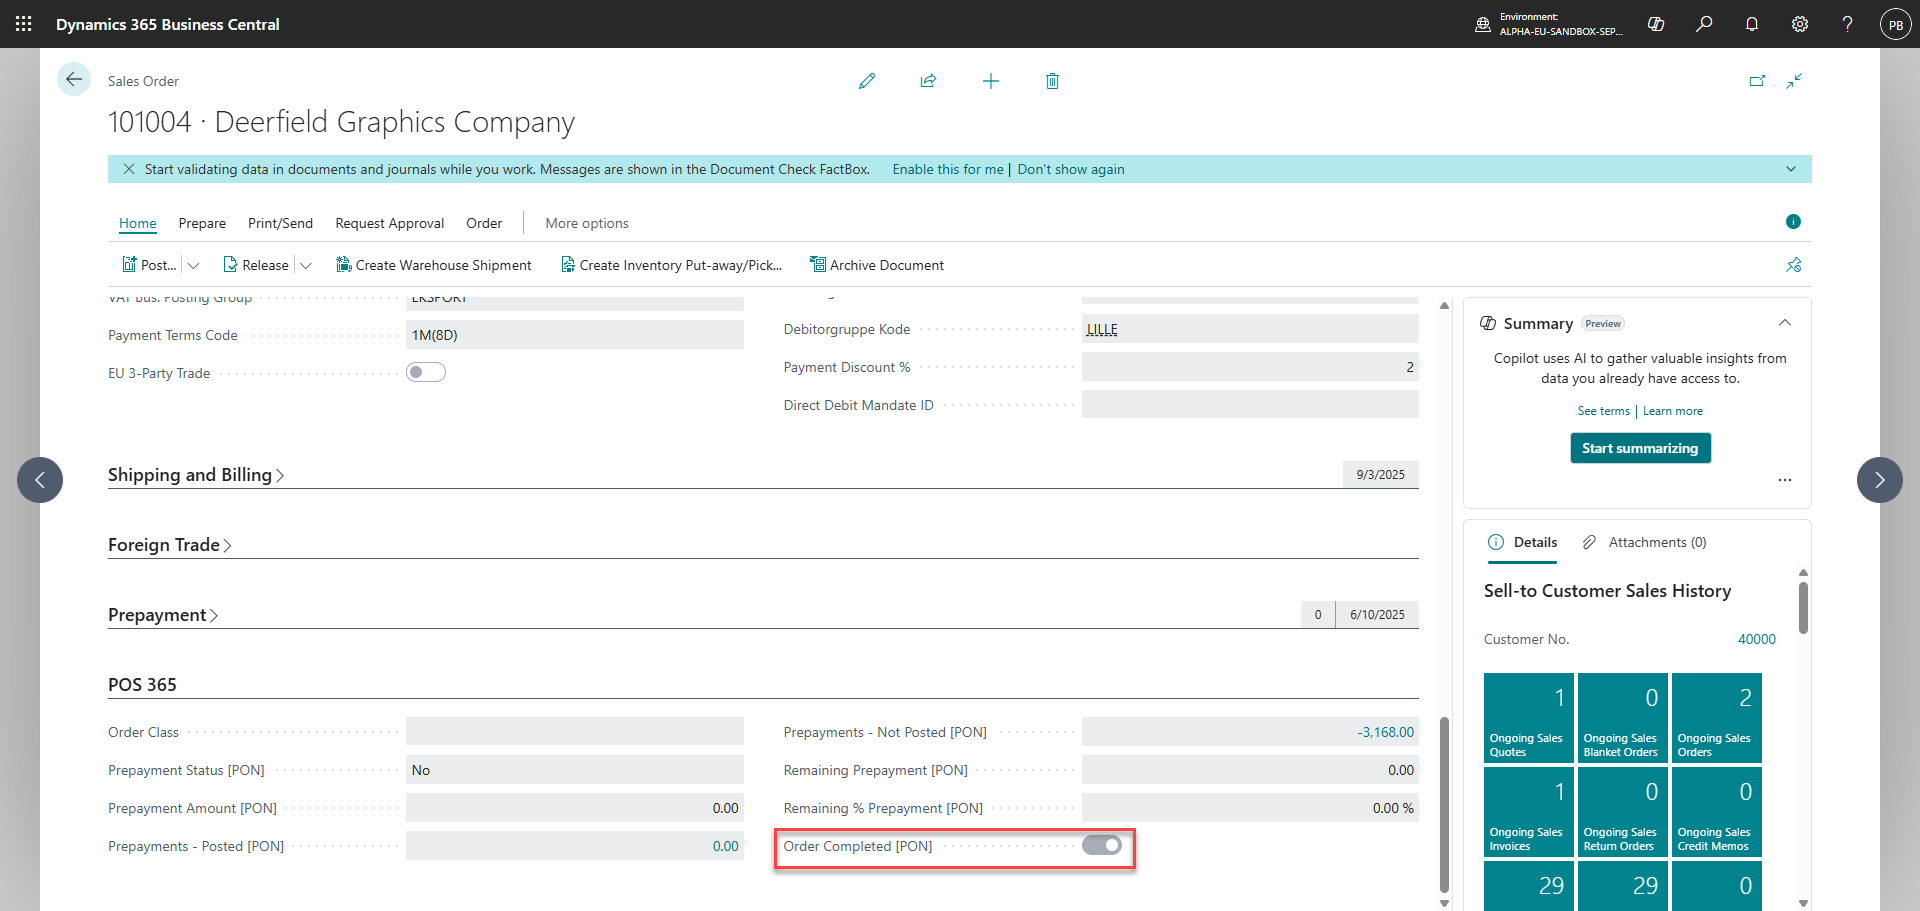
Task: Click Enable this for me link
Action: click(x=948, y=169)
